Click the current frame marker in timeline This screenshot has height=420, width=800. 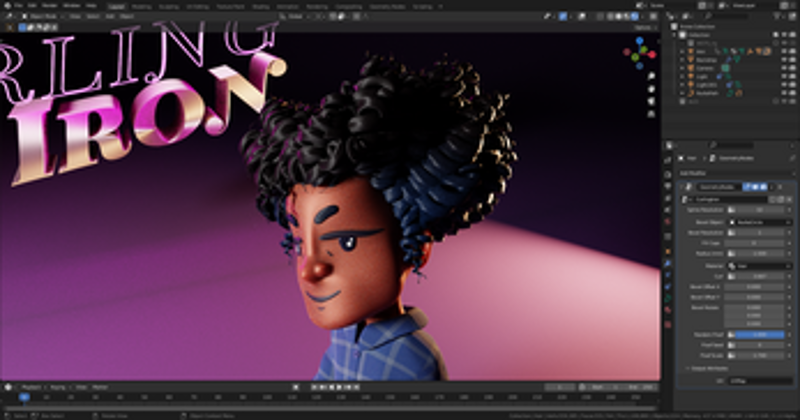(23, 397)
